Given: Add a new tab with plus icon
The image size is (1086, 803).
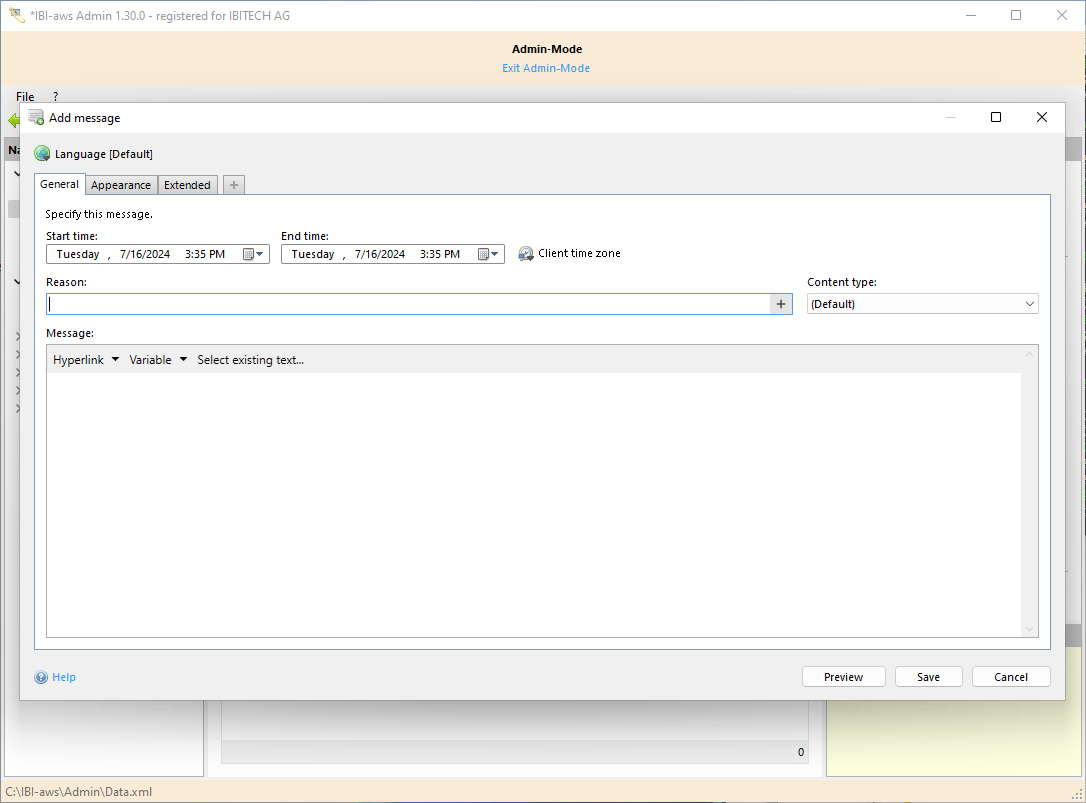Looking at the screenshot, I should (x=233, y=185).
